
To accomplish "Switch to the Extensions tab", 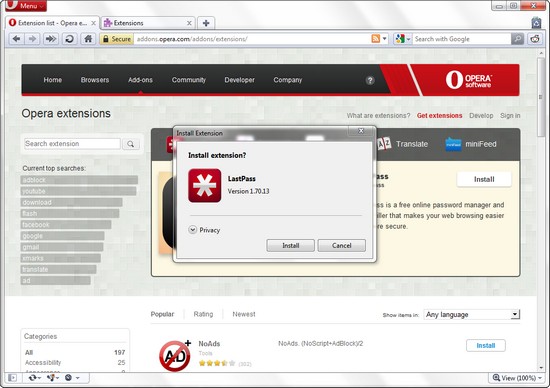I will (147, 23).
